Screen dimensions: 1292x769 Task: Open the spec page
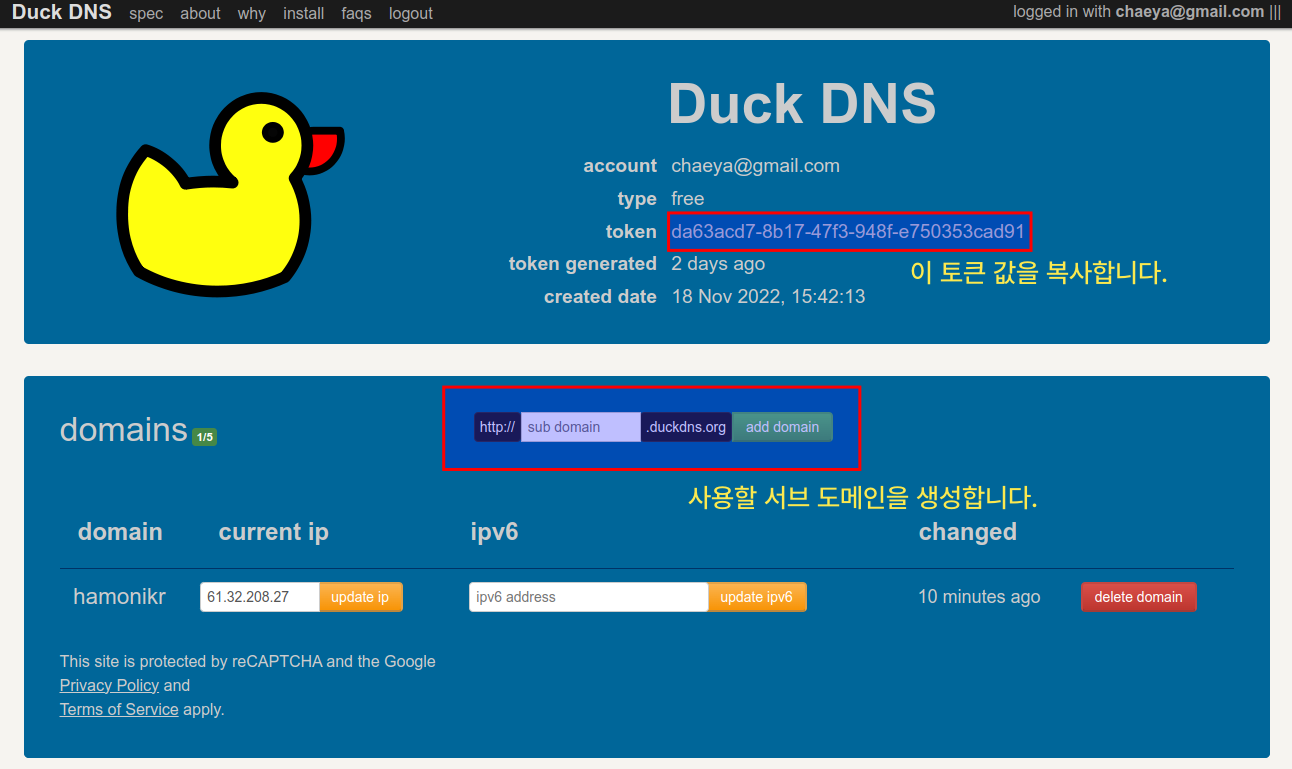click(x=146, y=14)
